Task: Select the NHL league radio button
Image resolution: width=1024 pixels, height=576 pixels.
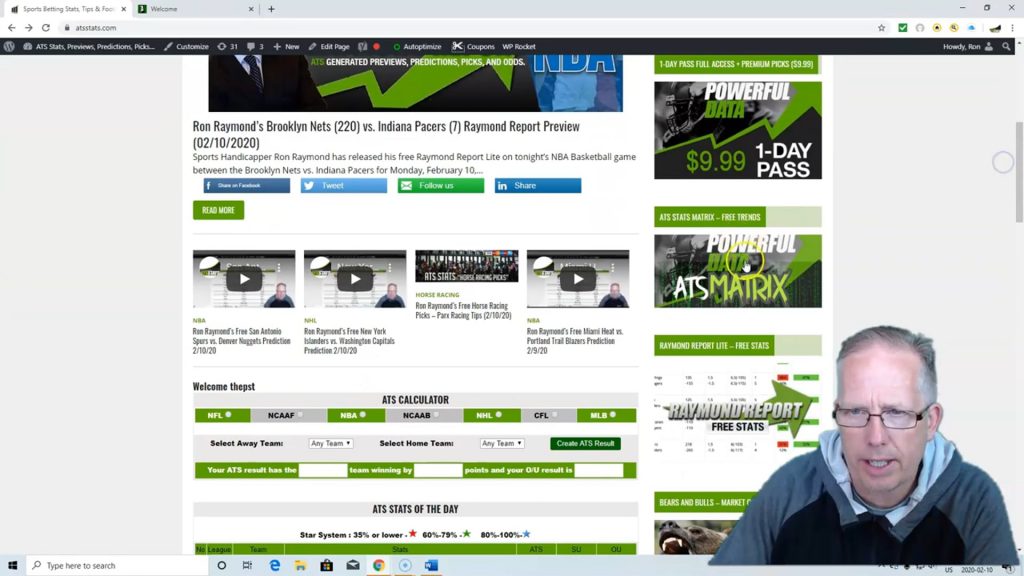Action: [x=498, y=415]
